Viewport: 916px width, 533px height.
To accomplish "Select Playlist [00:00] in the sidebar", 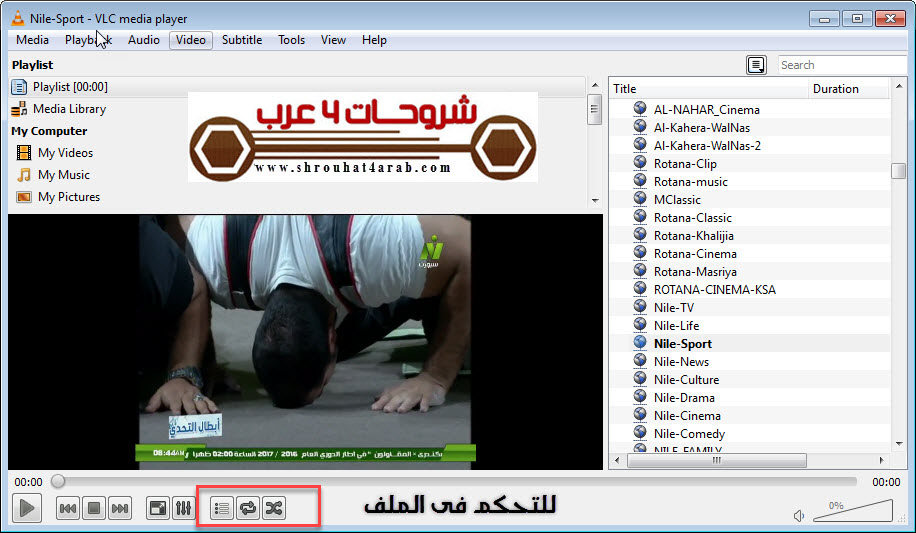I will pyautogui.click(x=297, y=87).
